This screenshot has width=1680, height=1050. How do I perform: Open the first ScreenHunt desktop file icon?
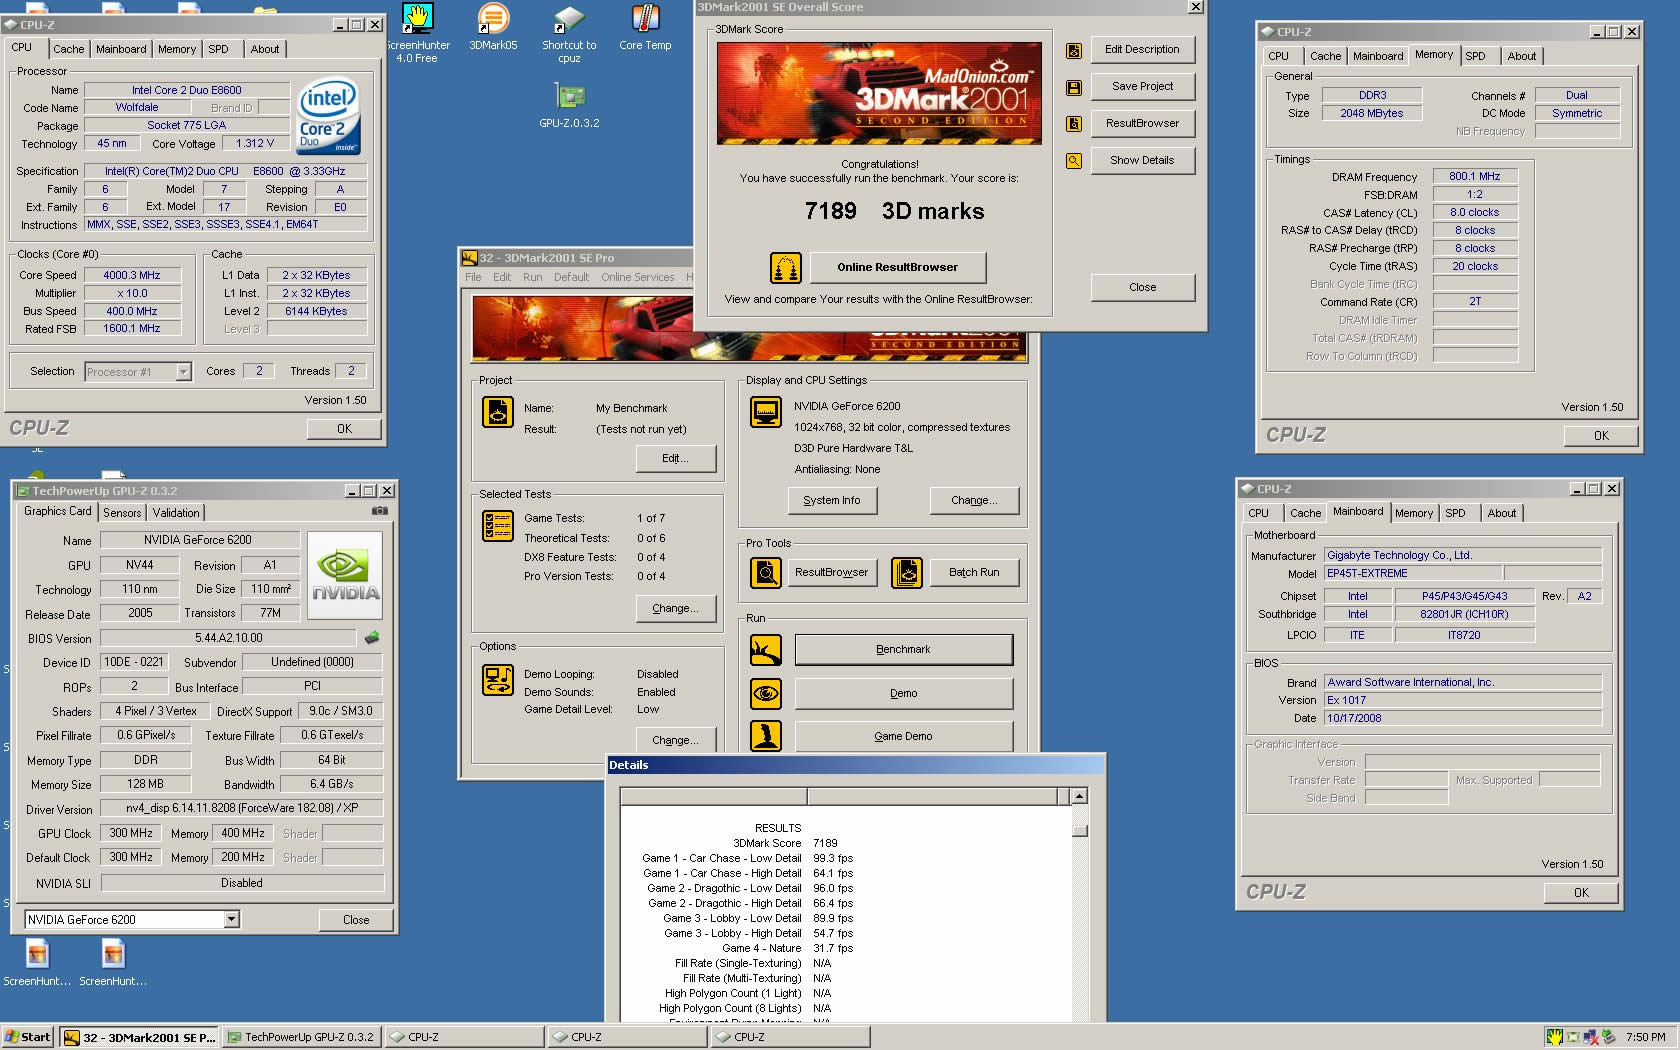point(37,963)
